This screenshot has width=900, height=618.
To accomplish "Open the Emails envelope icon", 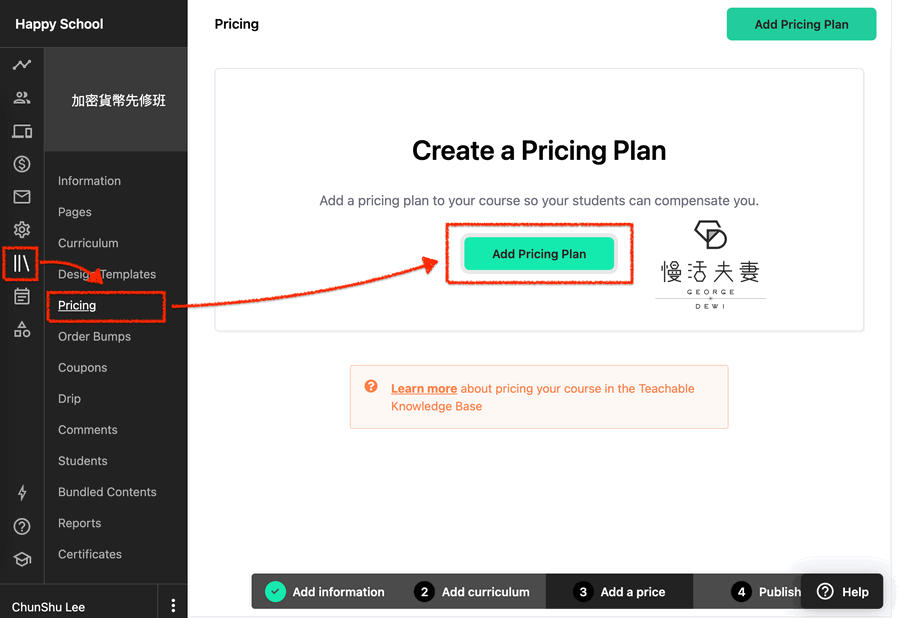I will [x=22, y=197].
